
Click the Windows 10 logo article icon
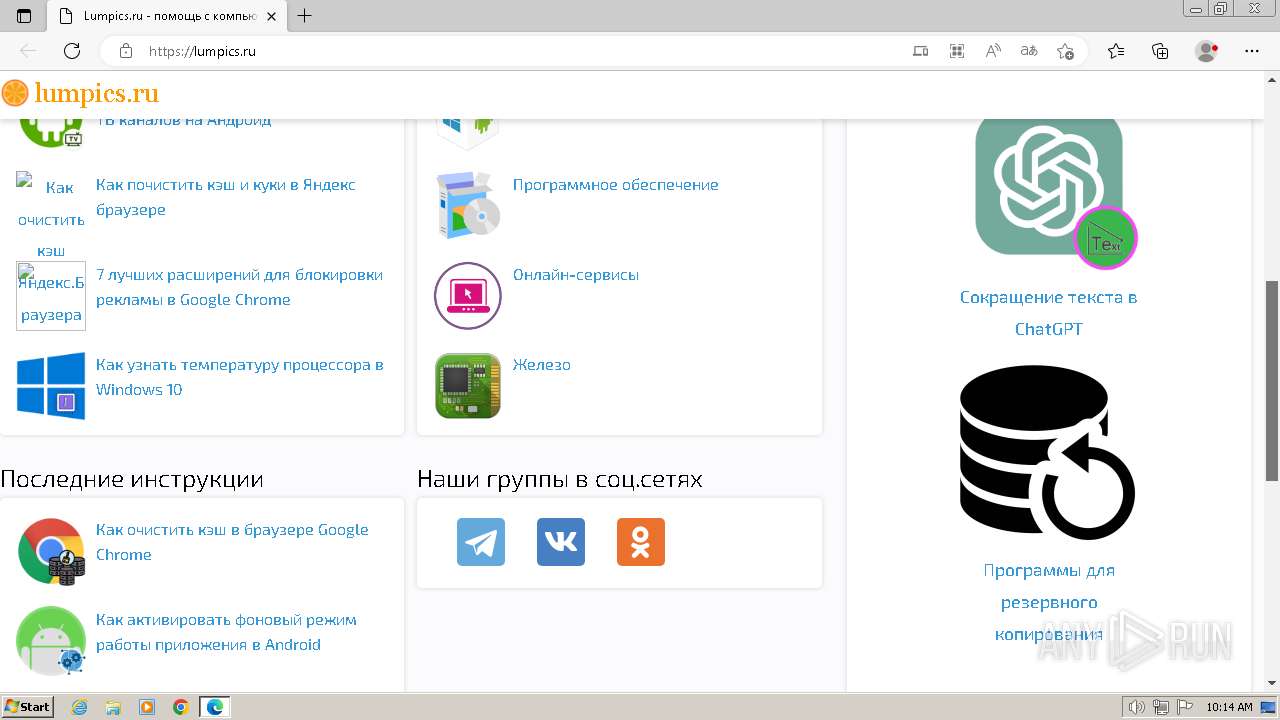(x=51, y=384)
